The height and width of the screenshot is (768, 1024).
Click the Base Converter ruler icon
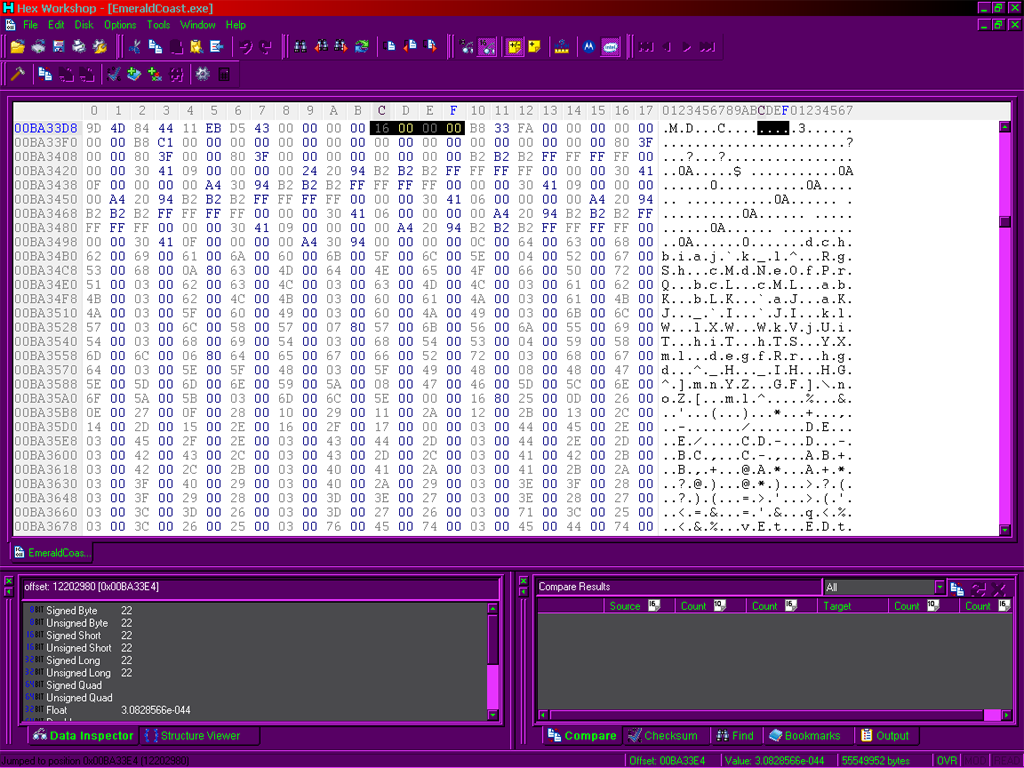coord(562,47)
